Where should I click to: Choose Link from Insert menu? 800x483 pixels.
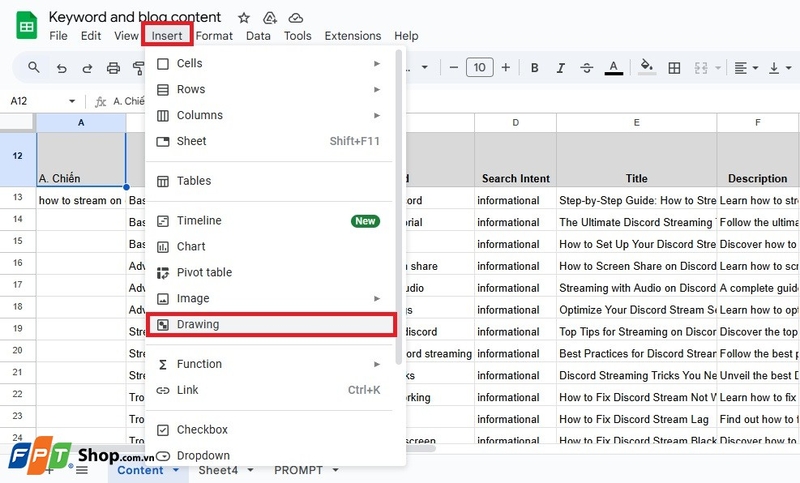coord(269,390)
